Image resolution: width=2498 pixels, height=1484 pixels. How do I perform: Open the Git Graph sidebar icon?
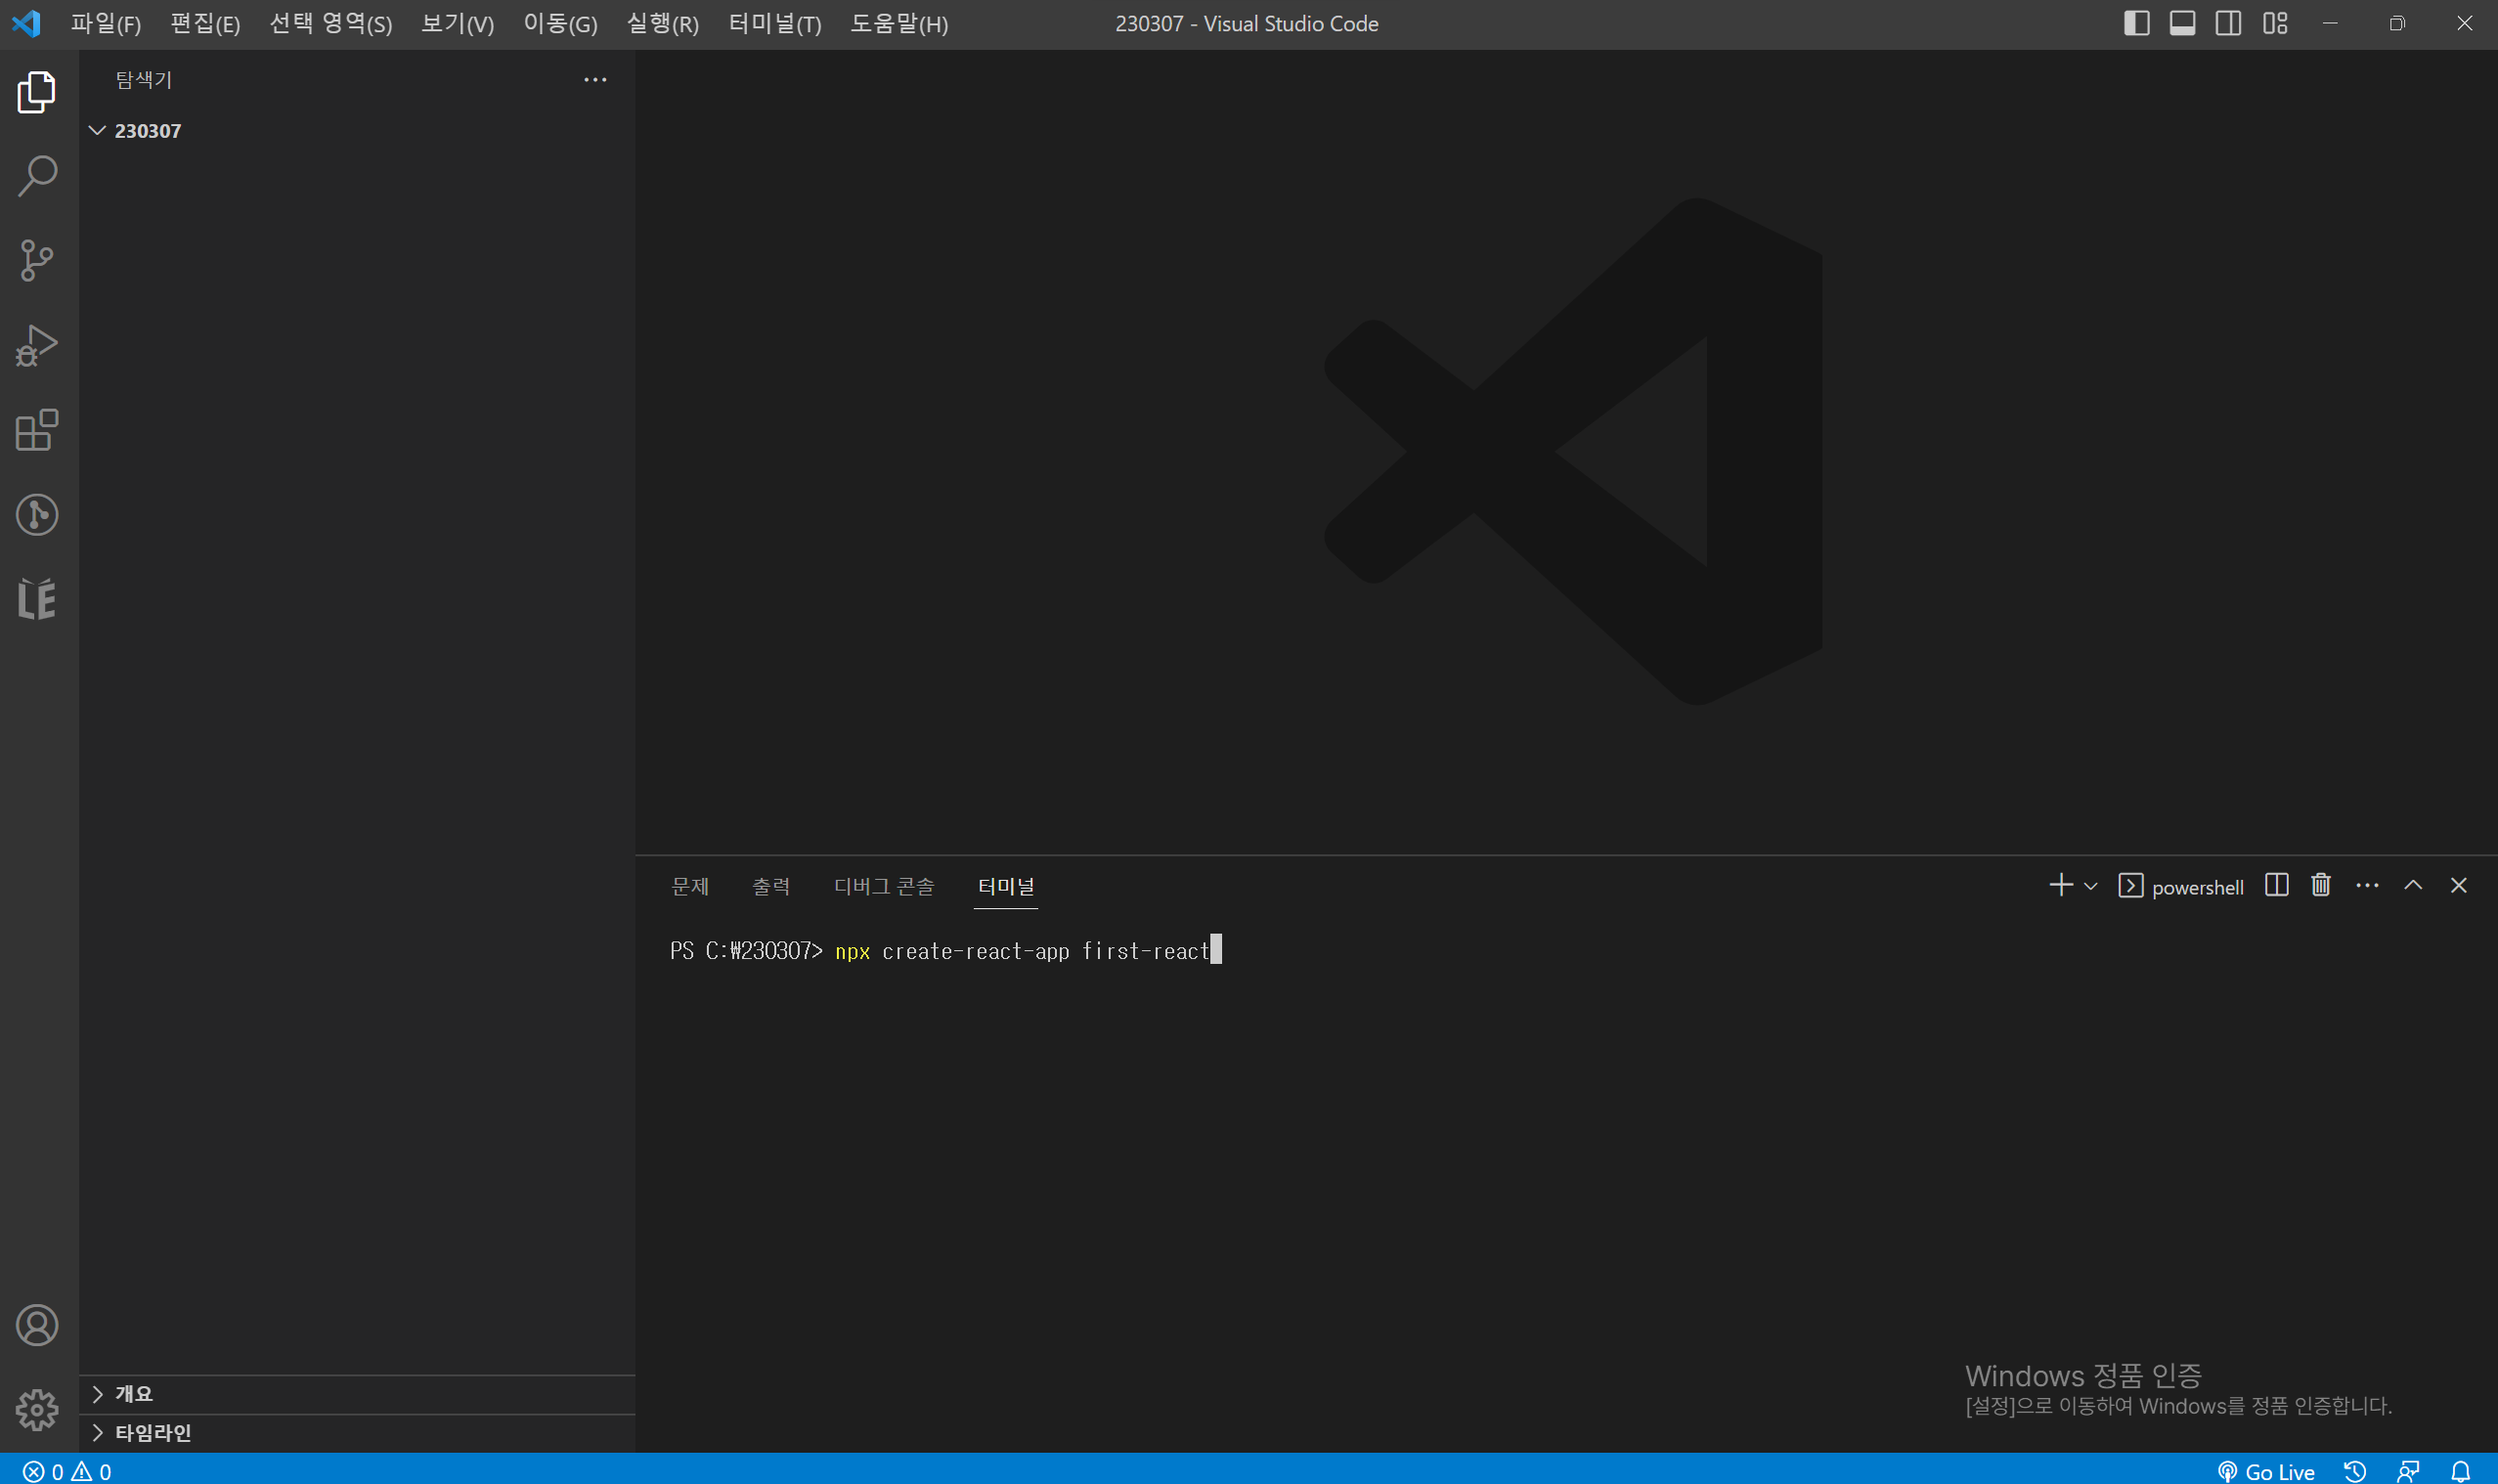pos(38,515)
